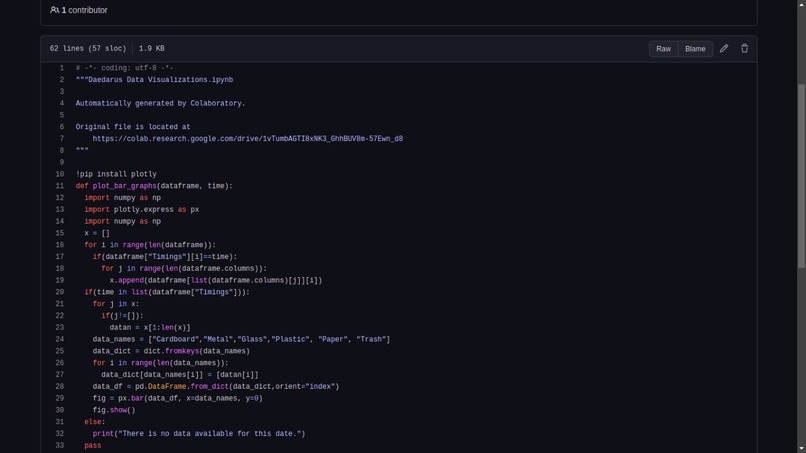Click the contributors people icon
Screen dimensions: 806x453
54,10
